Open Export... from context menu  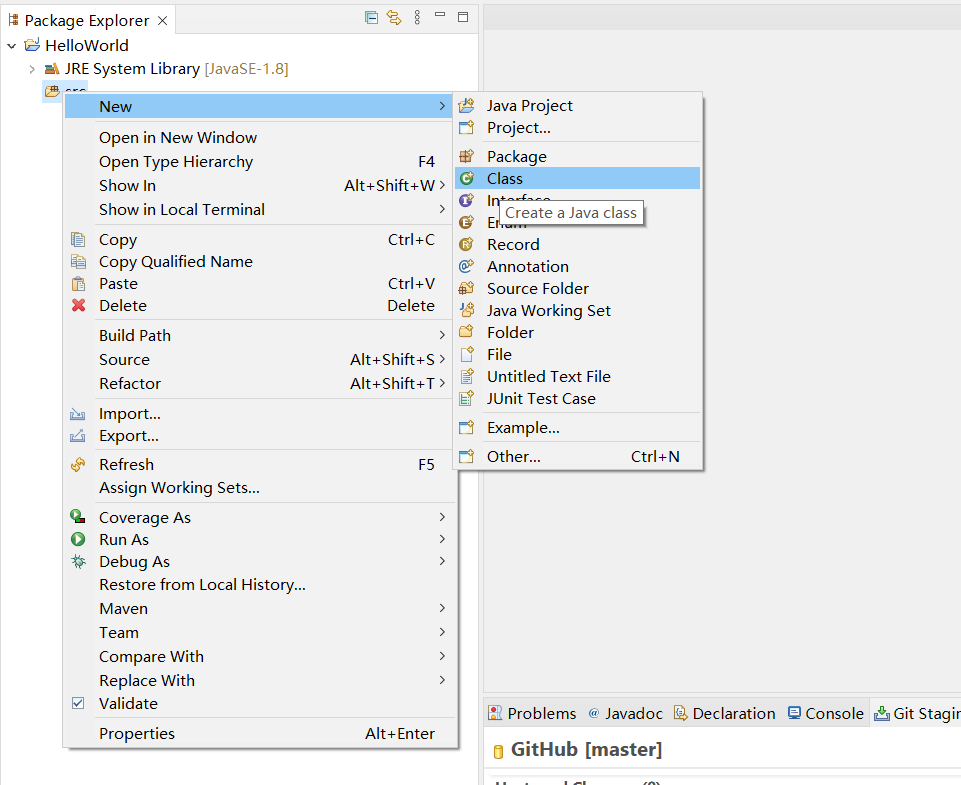pyautogui.click(x=260, y=436)
